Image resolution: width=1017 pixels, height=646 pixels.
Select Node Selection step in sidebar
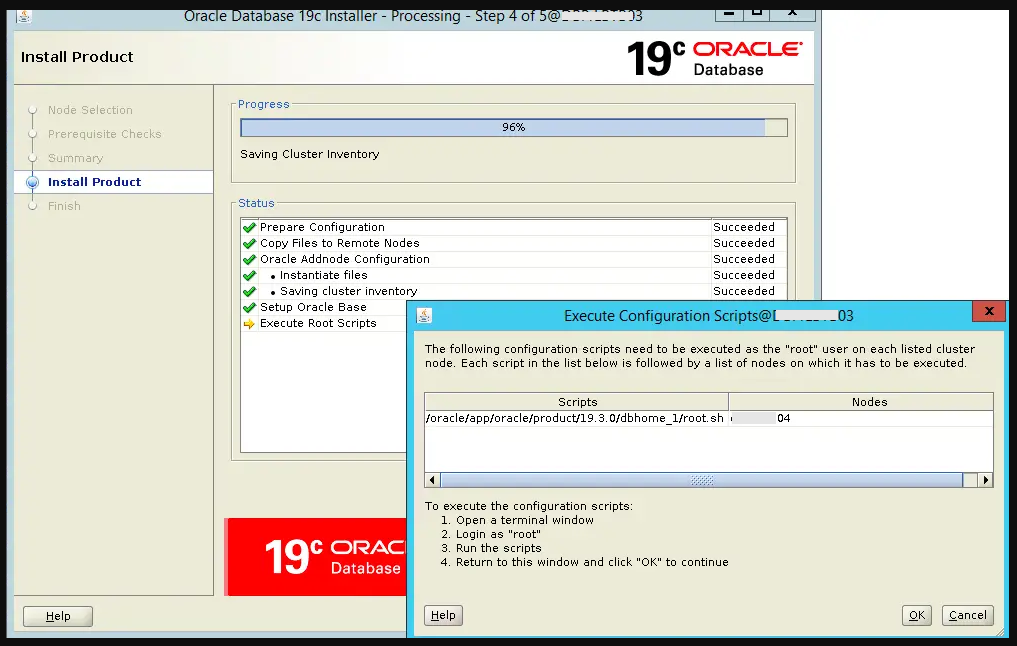tap(90, 110)
